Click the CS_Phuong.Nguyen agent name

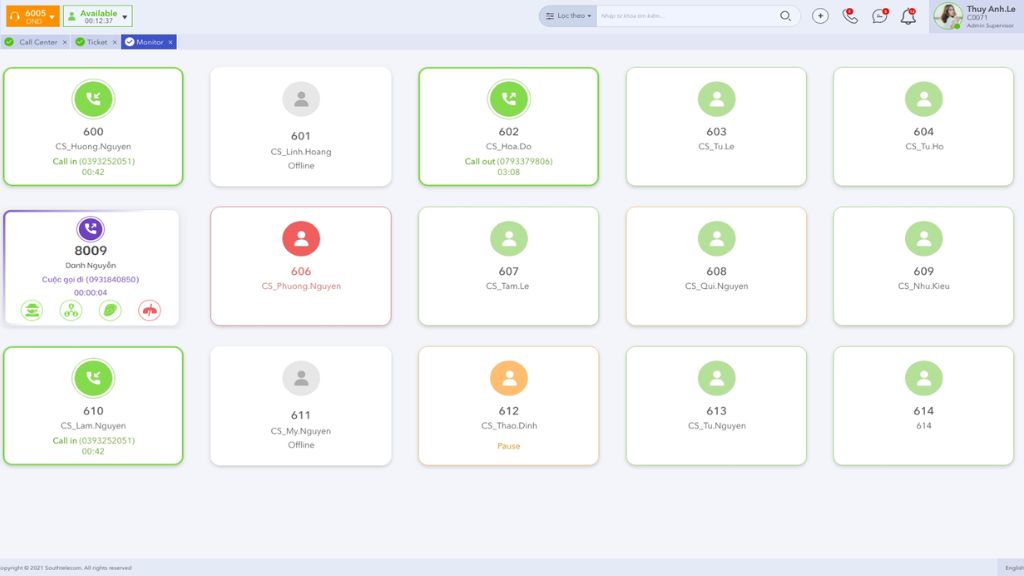click(301, 286)
